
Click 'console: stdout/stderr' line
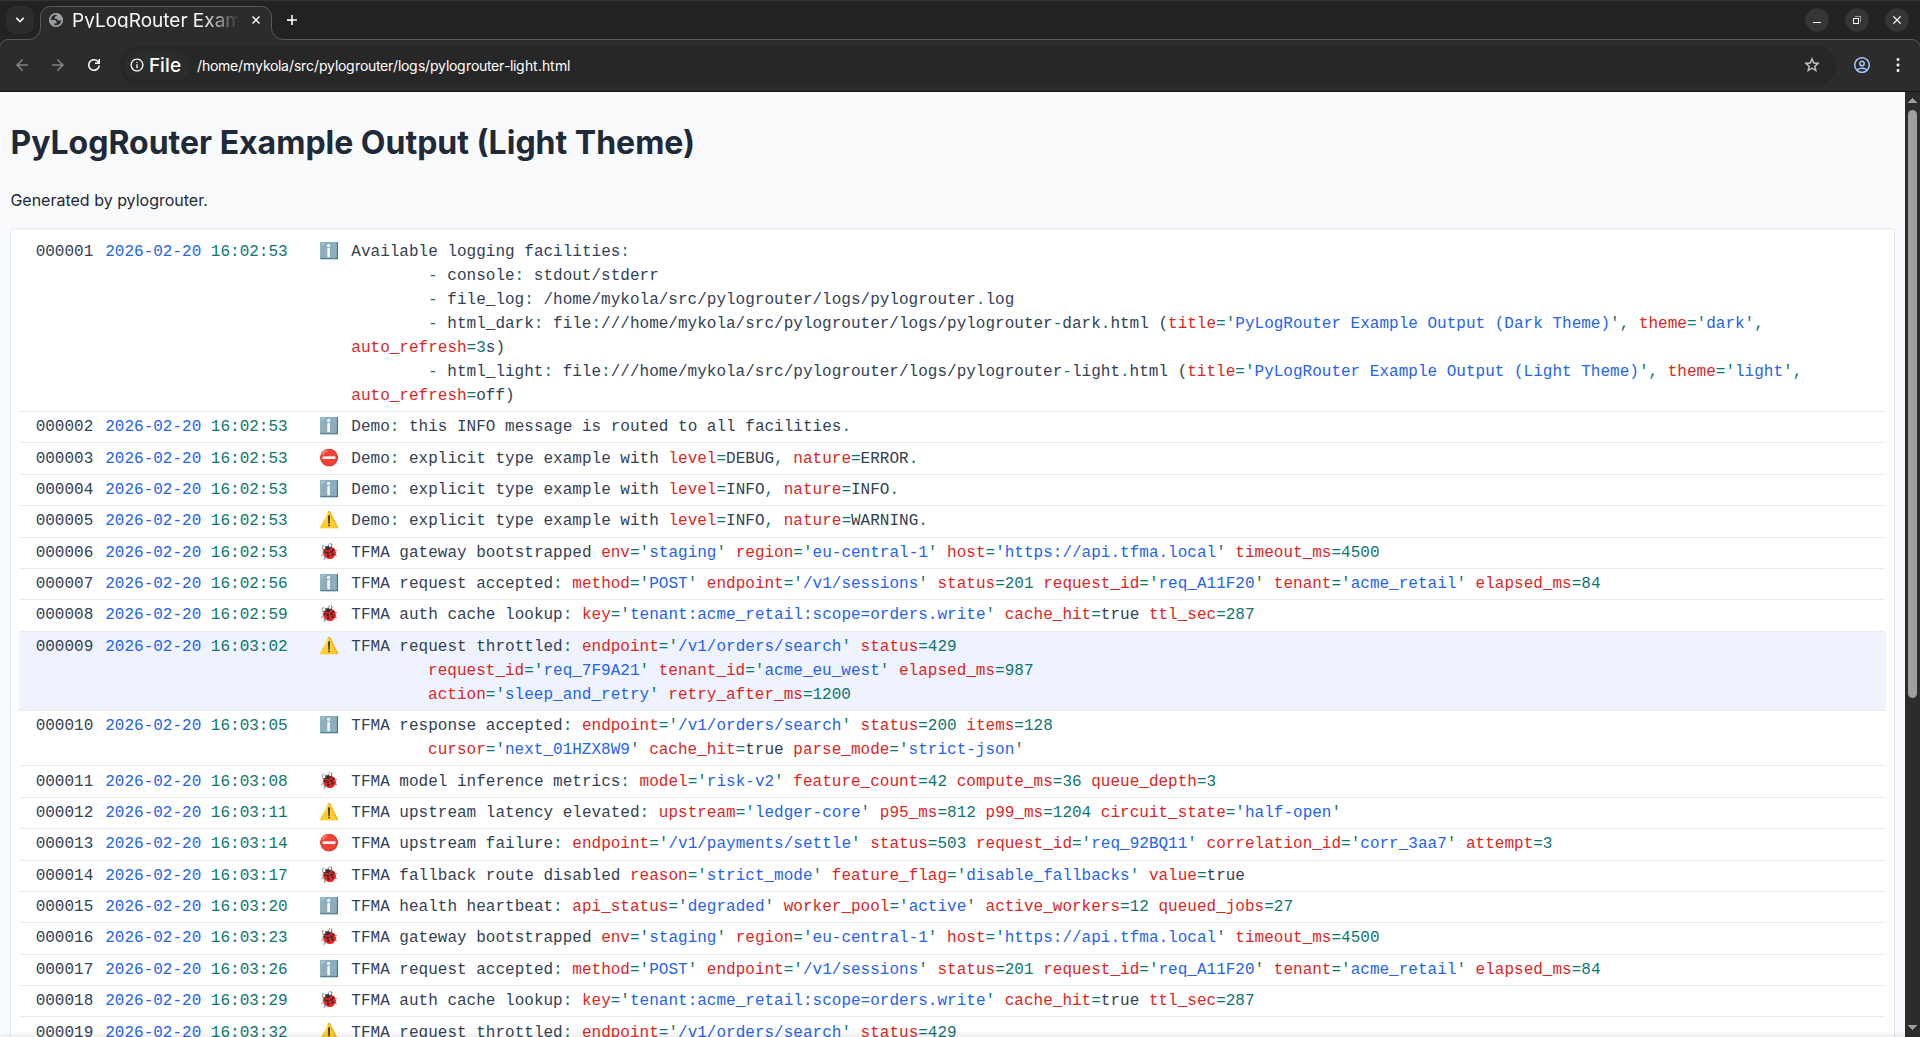tap(543, 275)
